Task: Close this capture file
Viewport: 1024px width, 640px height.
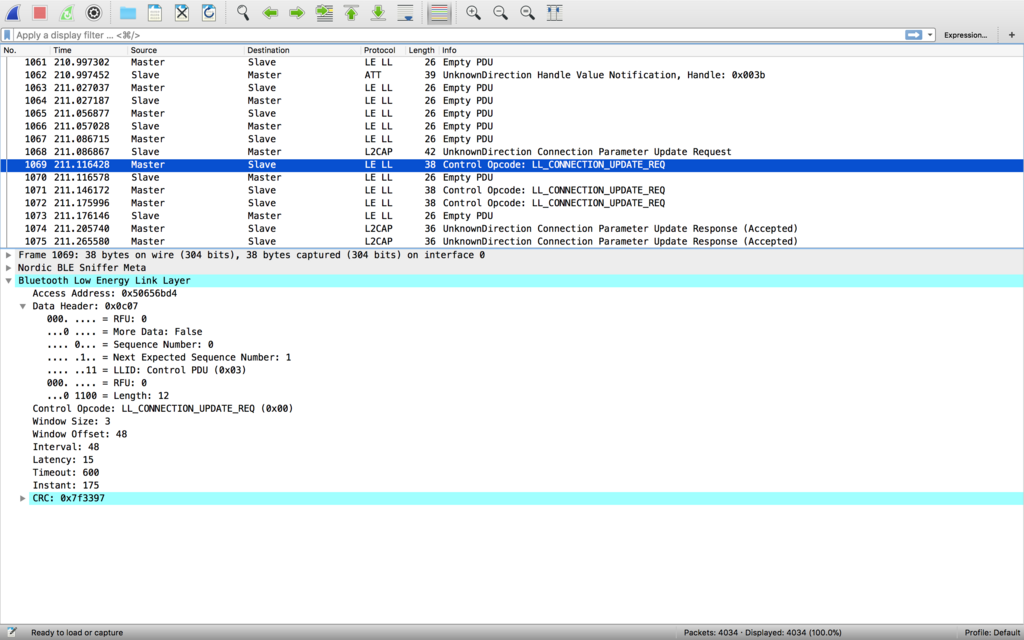Action: pyautogui.click(x=182, y=12)
